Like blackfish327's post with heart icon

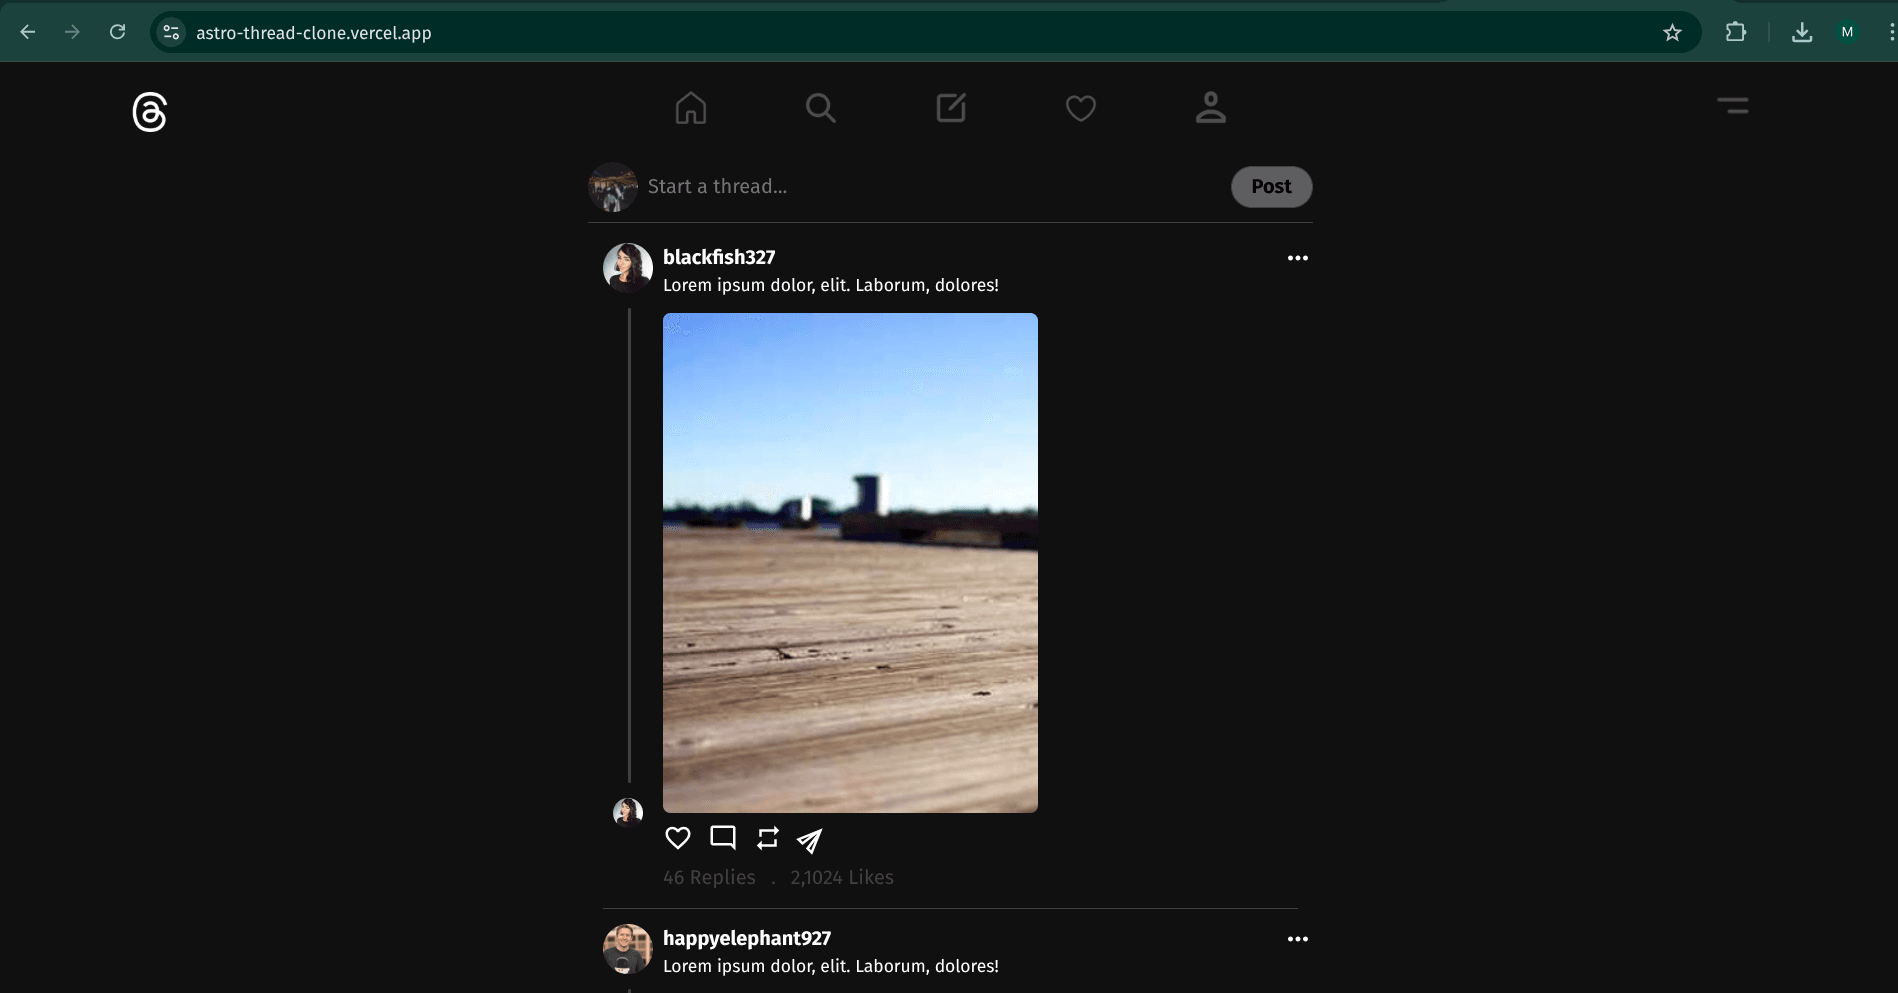coord(678,838)
